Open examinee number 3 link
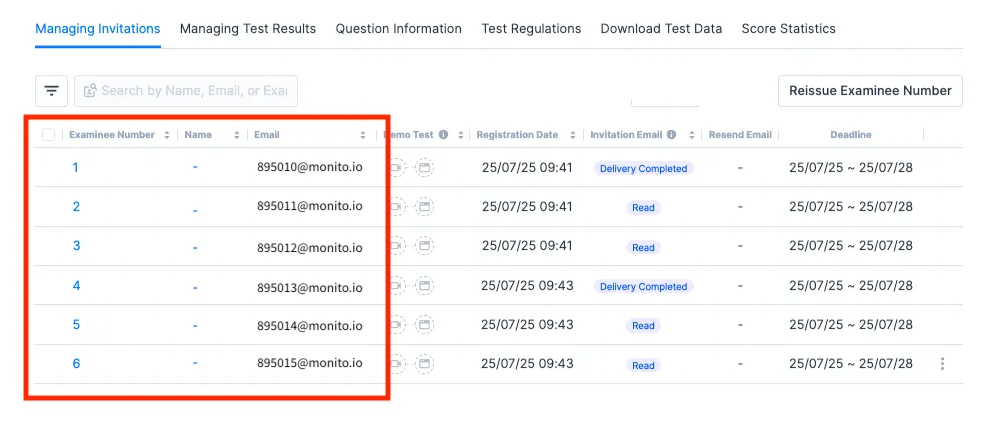985x429 pixels. pos(76,246)
